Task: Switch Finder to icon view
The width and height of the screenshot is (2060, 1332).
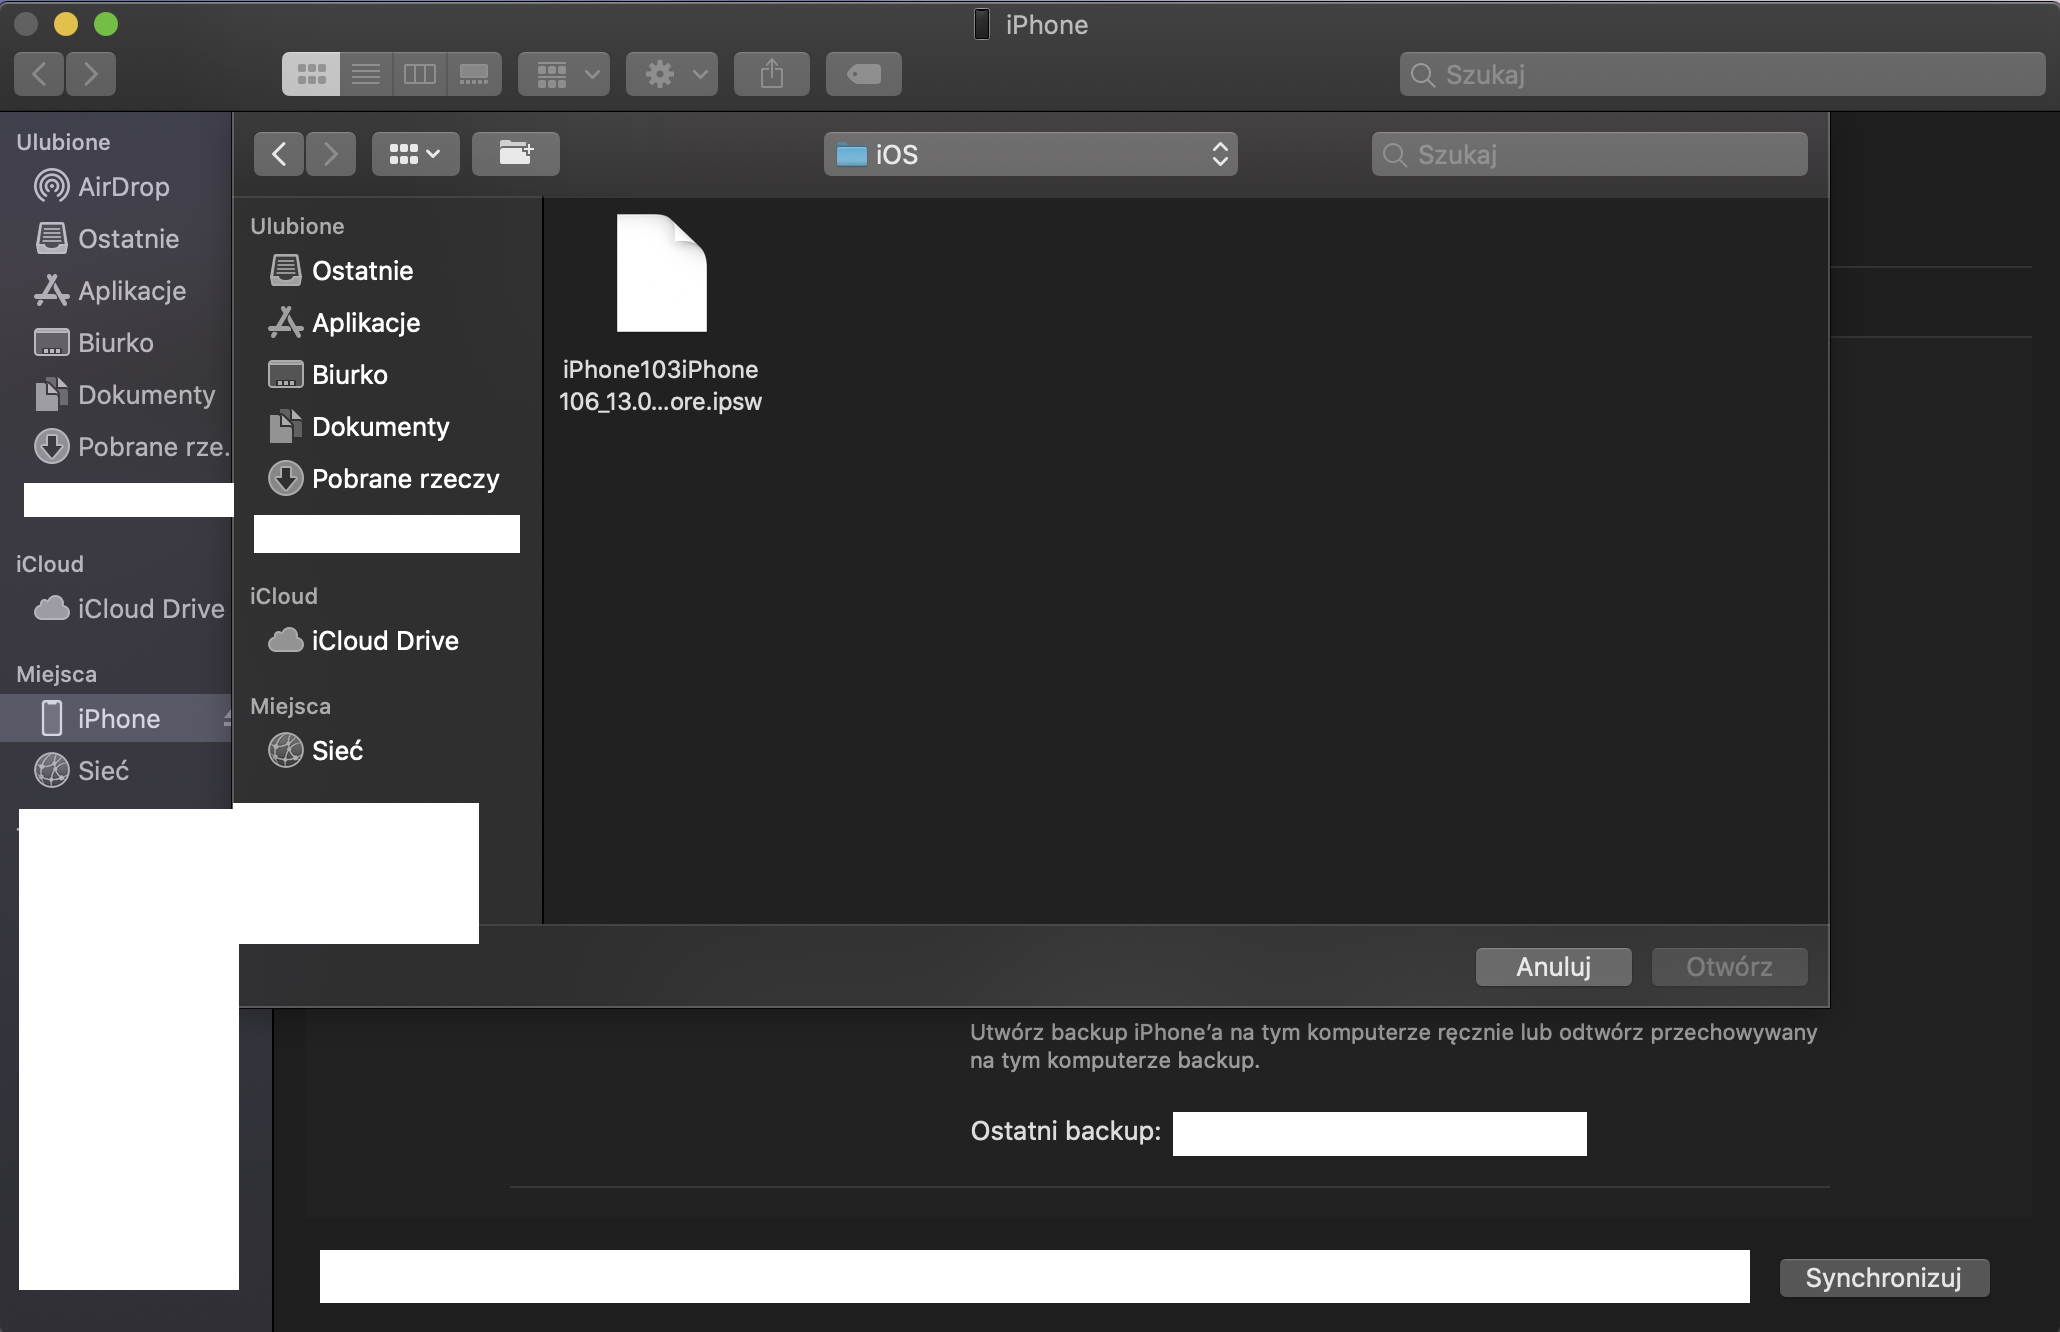Action: (311, 74)
